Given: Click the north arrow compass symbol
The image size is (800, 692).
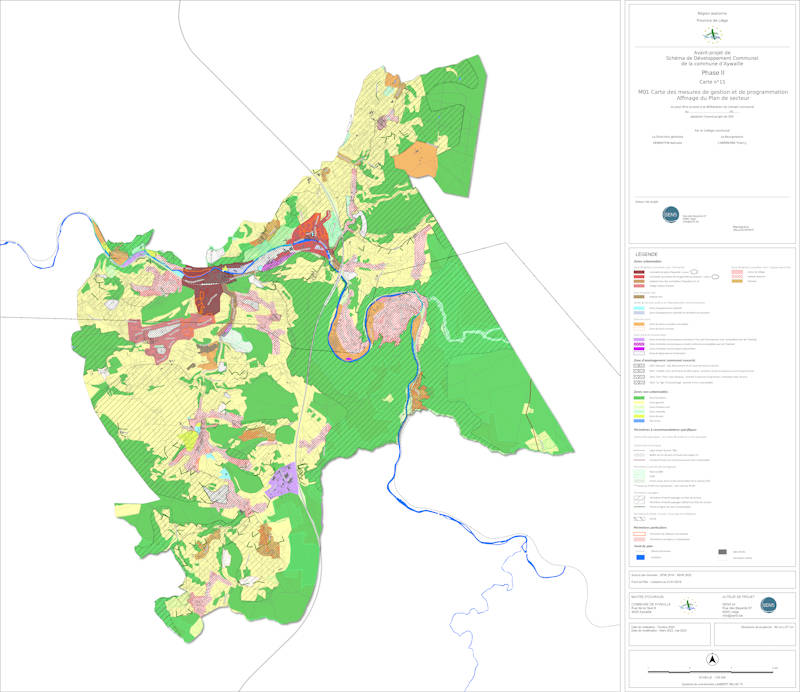Looking at the screenshot, I should click(712, 659).
